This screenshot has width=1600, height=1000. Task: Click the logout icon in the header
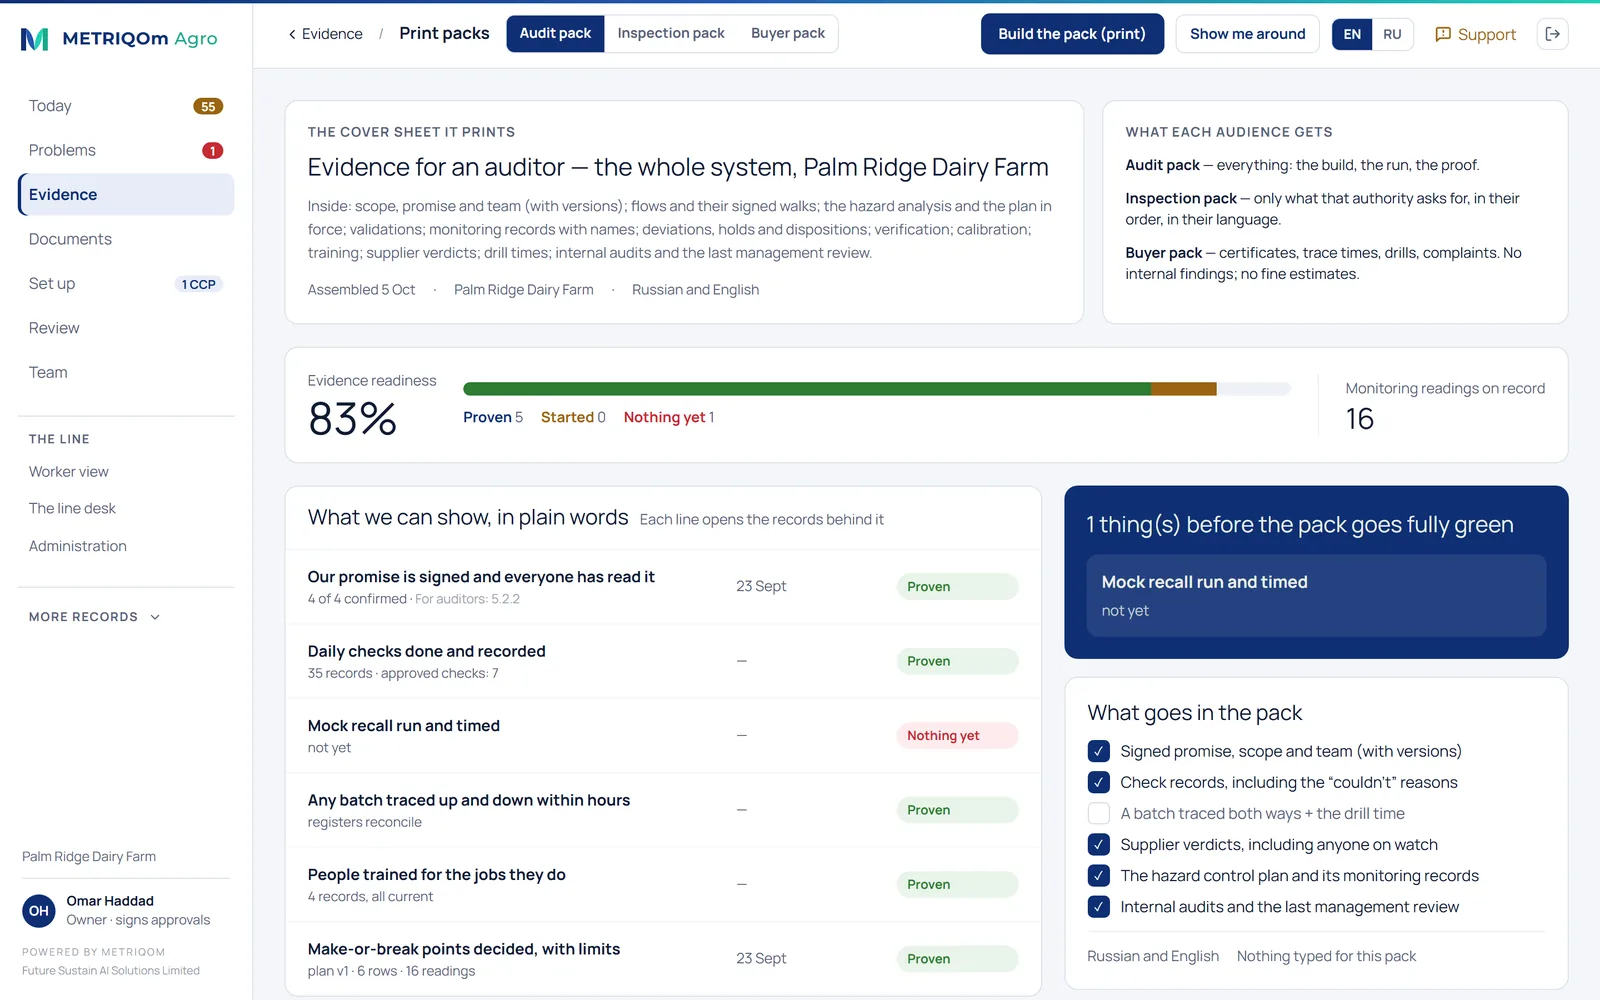pyautogui.click(x=1553, y=34)
